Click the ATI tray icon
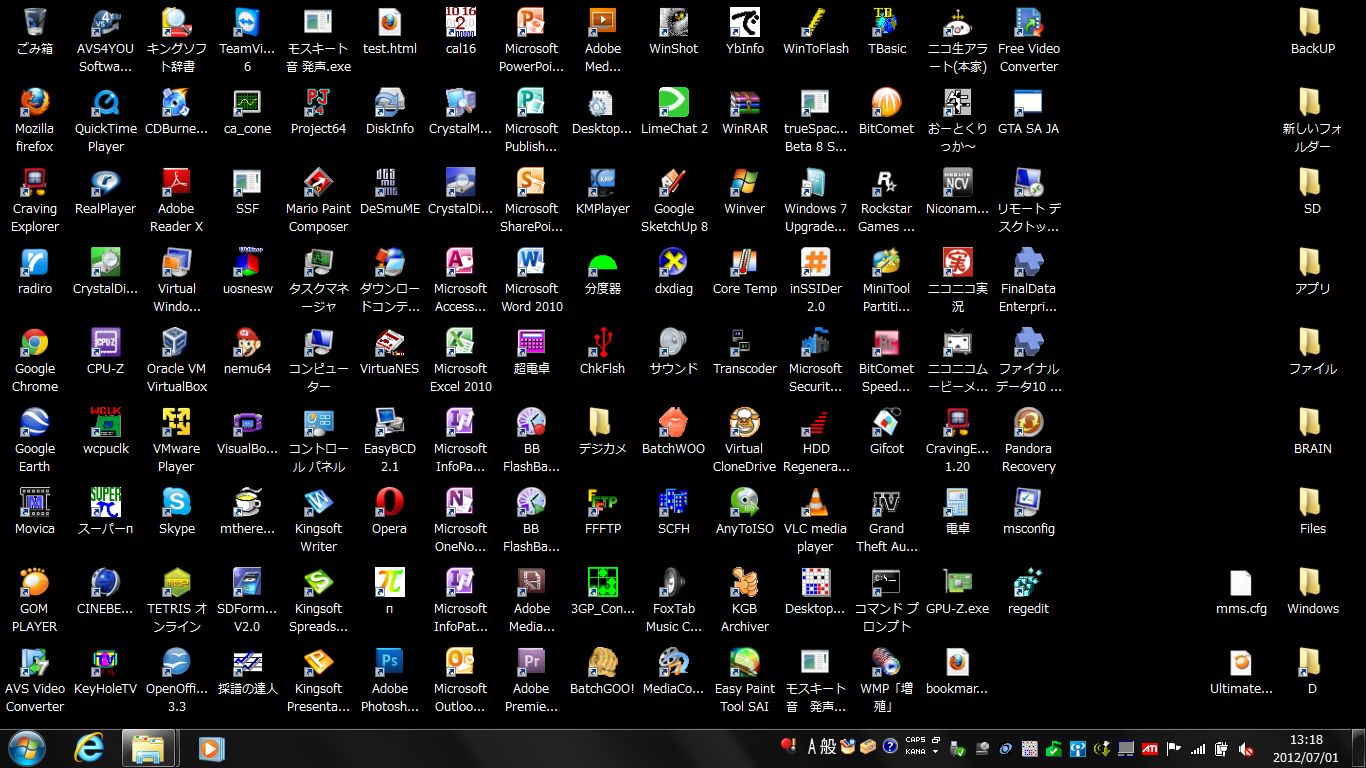This screenshot has height=768, width=1366. coord(1151,749)
